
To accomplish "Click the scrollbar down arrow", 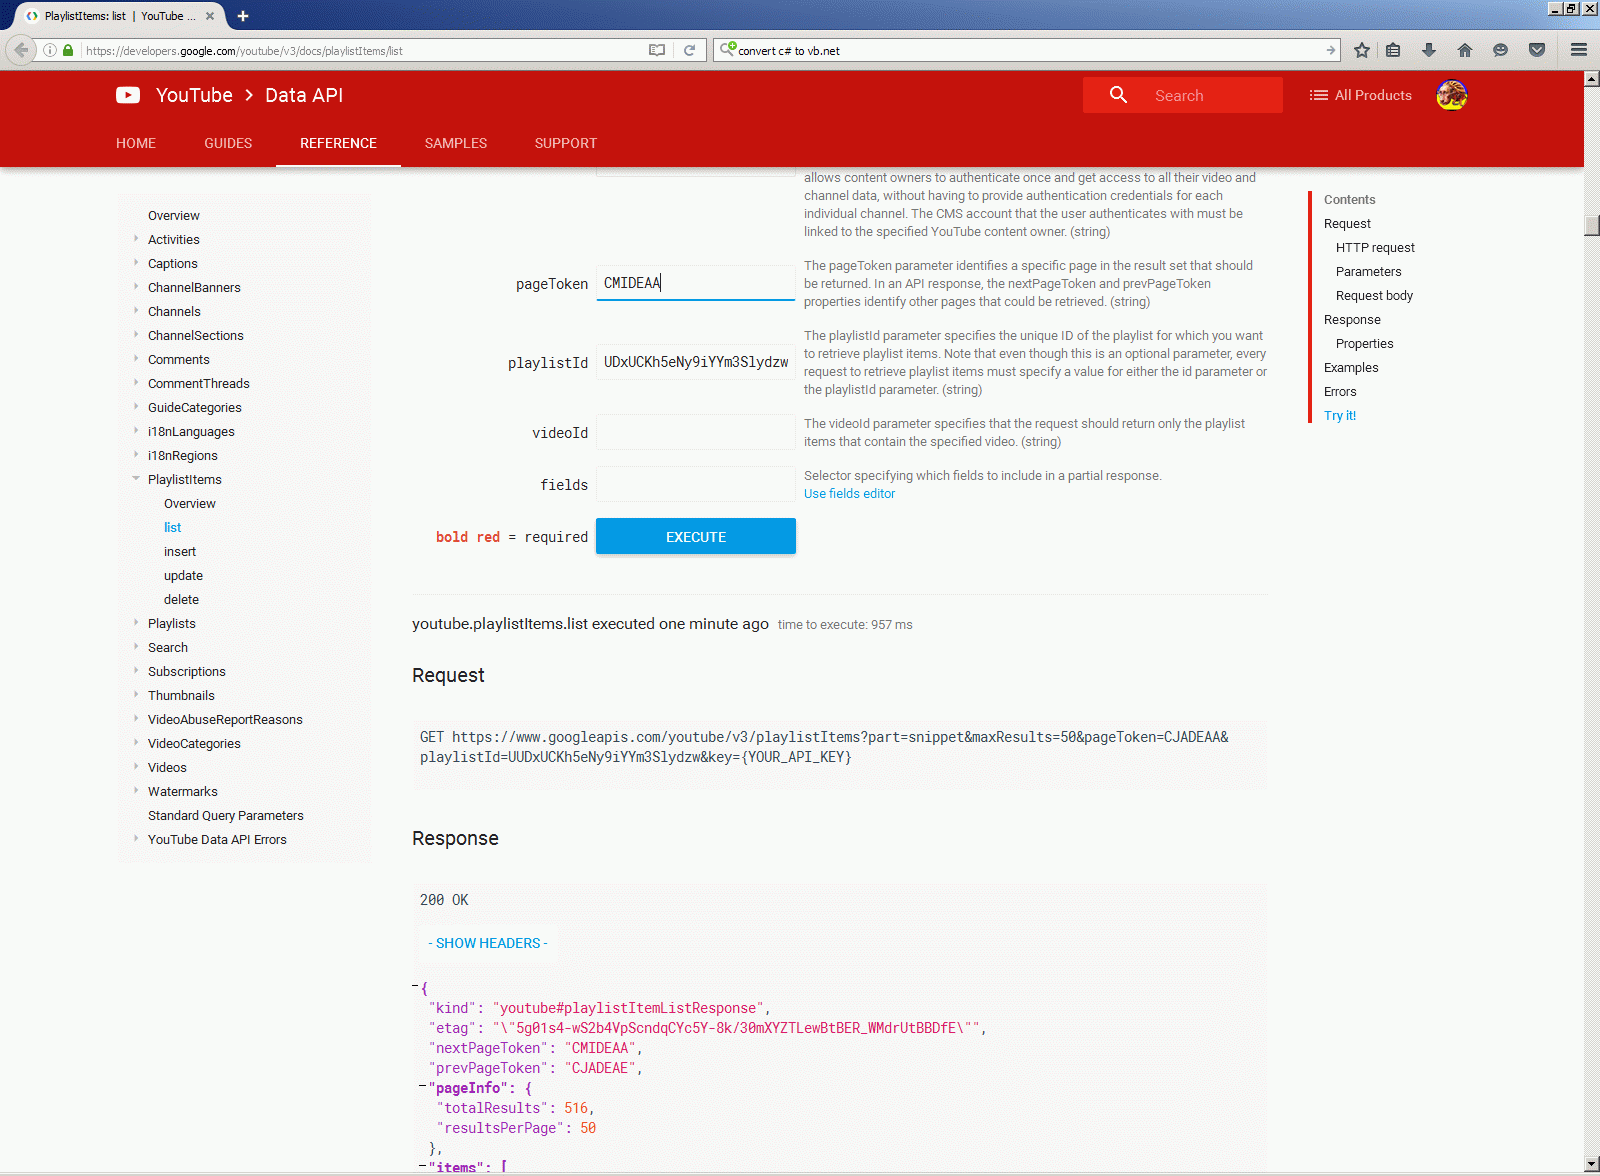I will (1592, 1164).
